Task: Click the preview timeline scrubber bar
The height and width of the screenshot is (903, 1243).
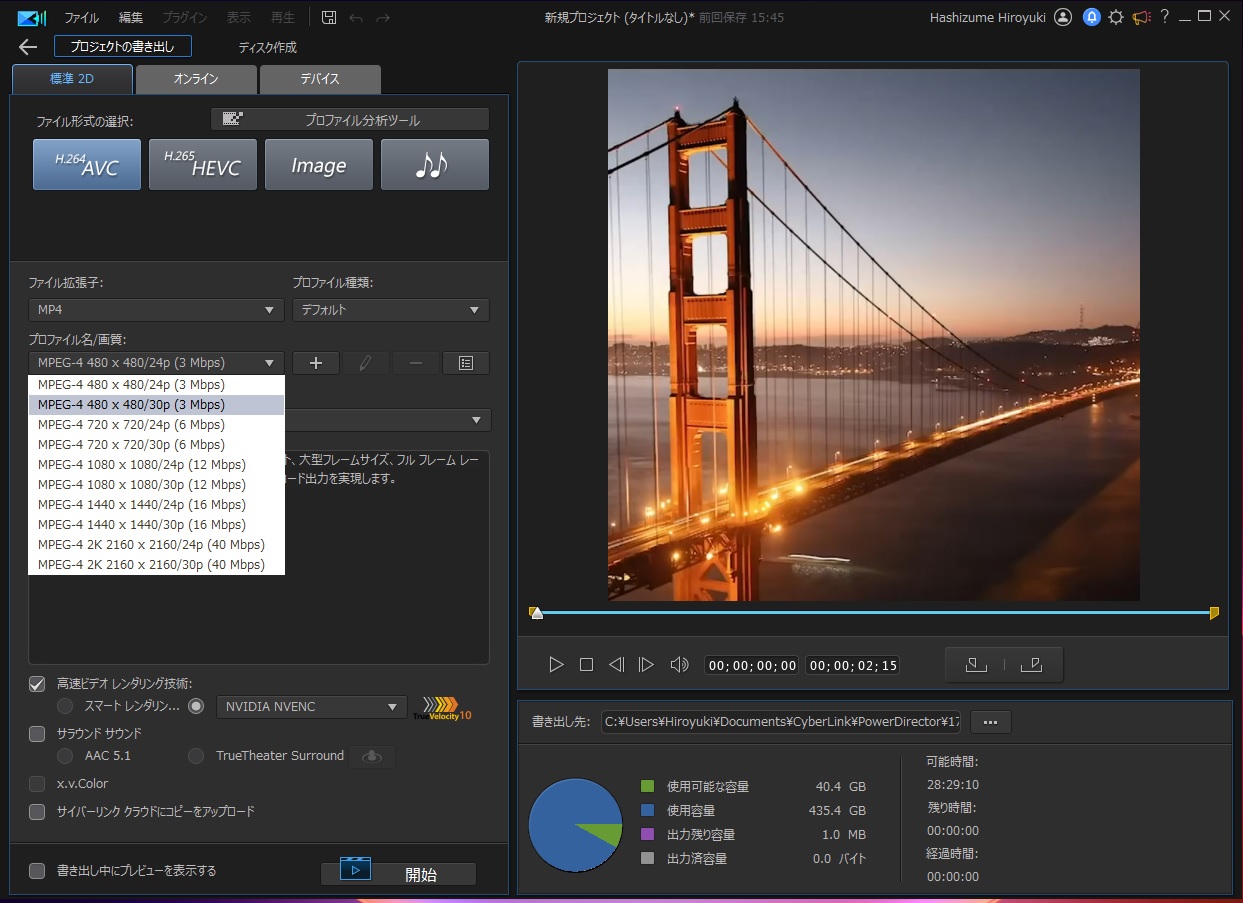Action: pyautogui.click(x=874, y=612)
